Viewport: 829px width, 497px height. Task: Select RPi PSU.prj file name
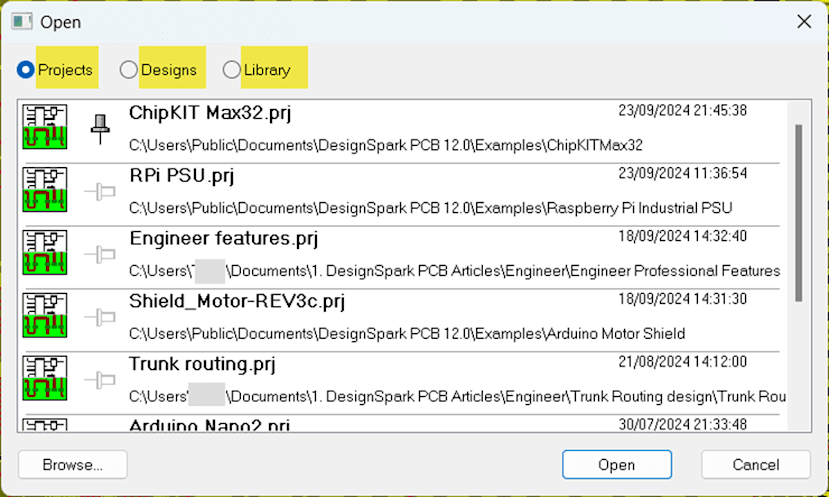181,176
